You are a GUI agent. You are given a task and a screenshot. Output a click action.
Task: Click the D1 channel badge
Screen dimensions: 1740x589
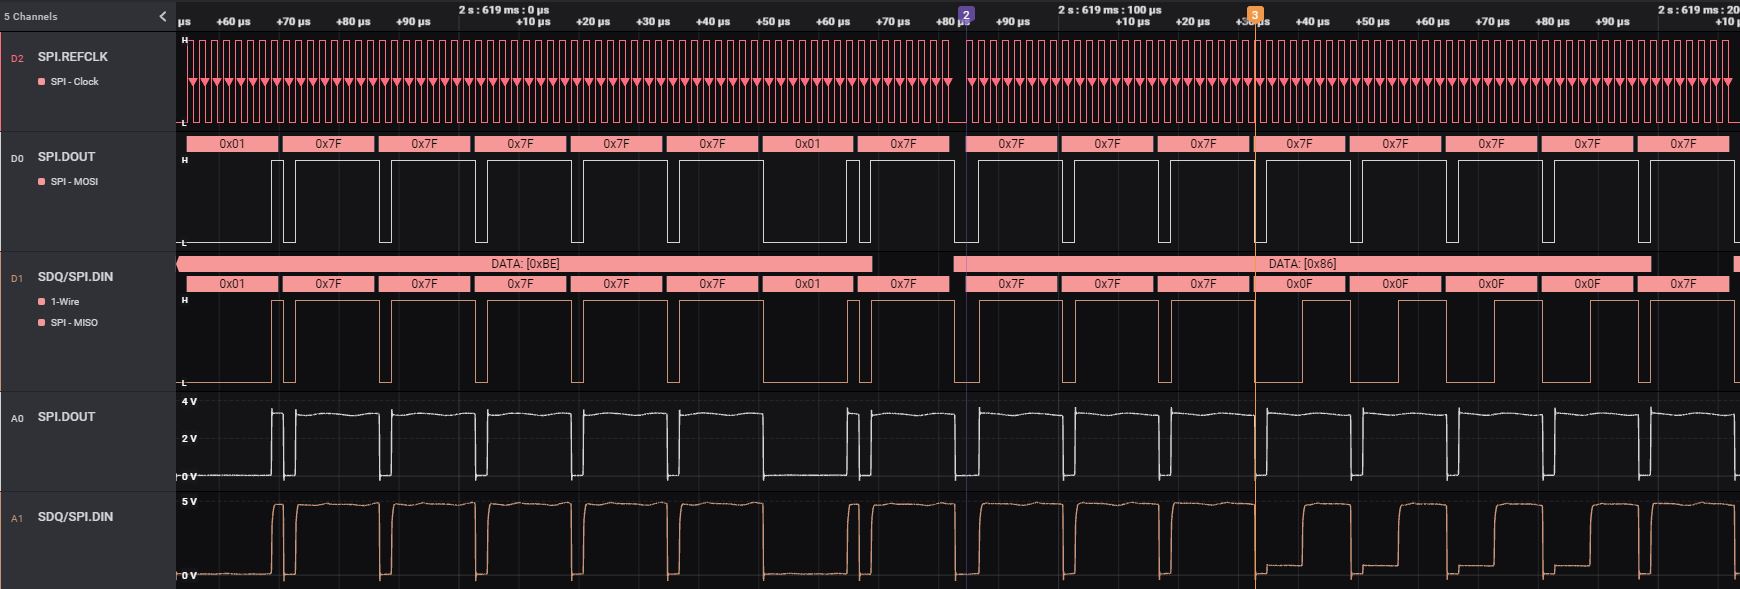[17, 279]
